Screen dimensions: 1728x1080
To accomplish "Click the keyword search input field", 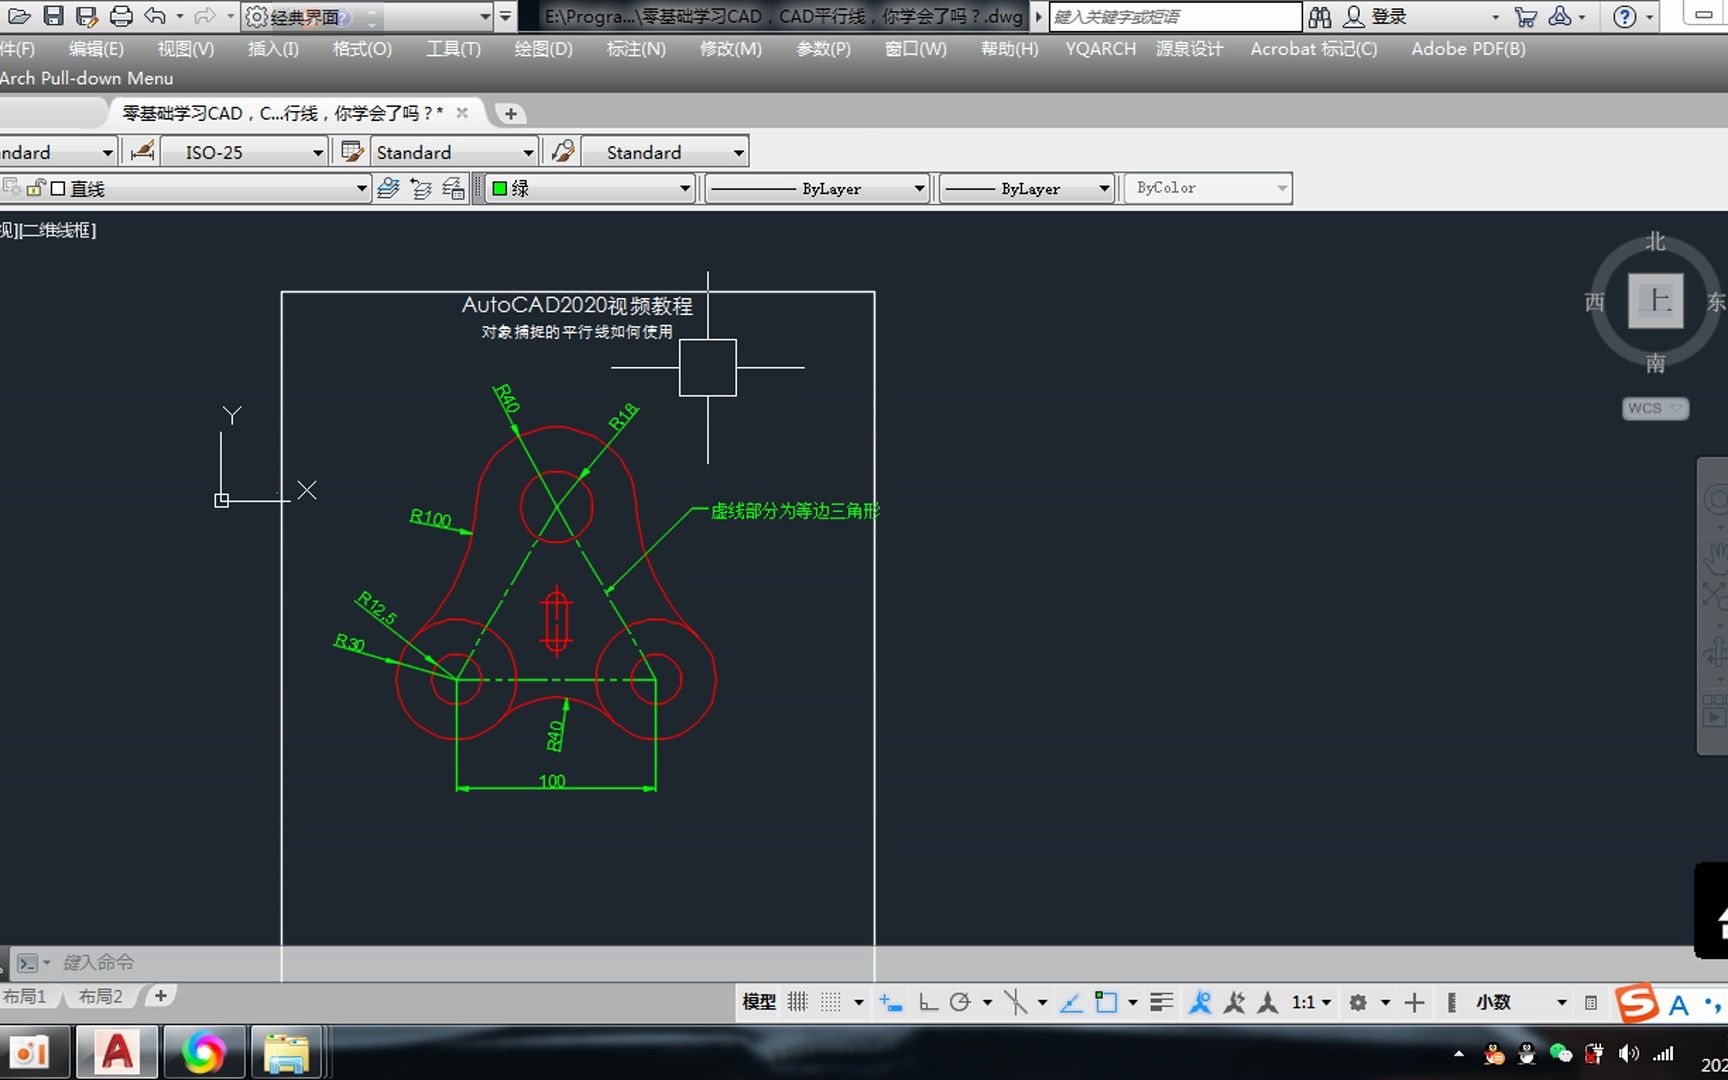I will [1176, 16].
